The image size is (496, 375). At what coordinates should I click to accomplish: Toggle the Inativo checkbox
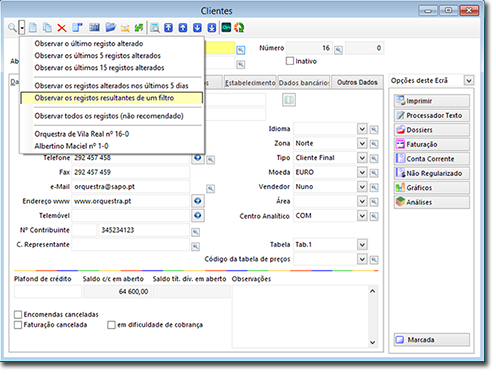point(290,61)
